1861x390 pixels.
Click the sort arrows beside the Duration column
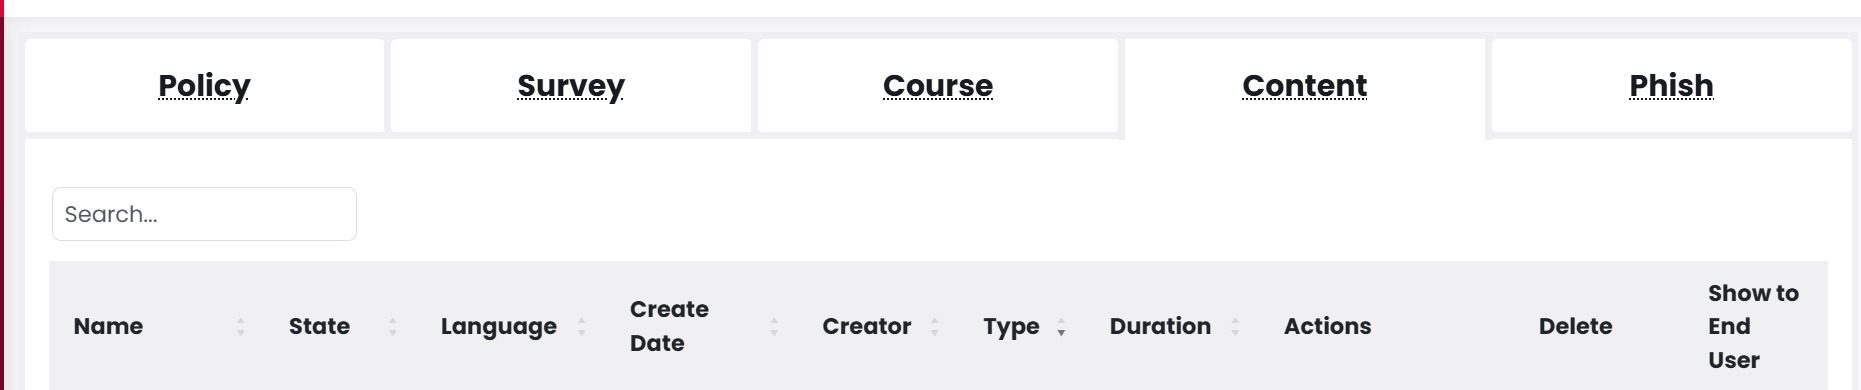point(1236,327)
